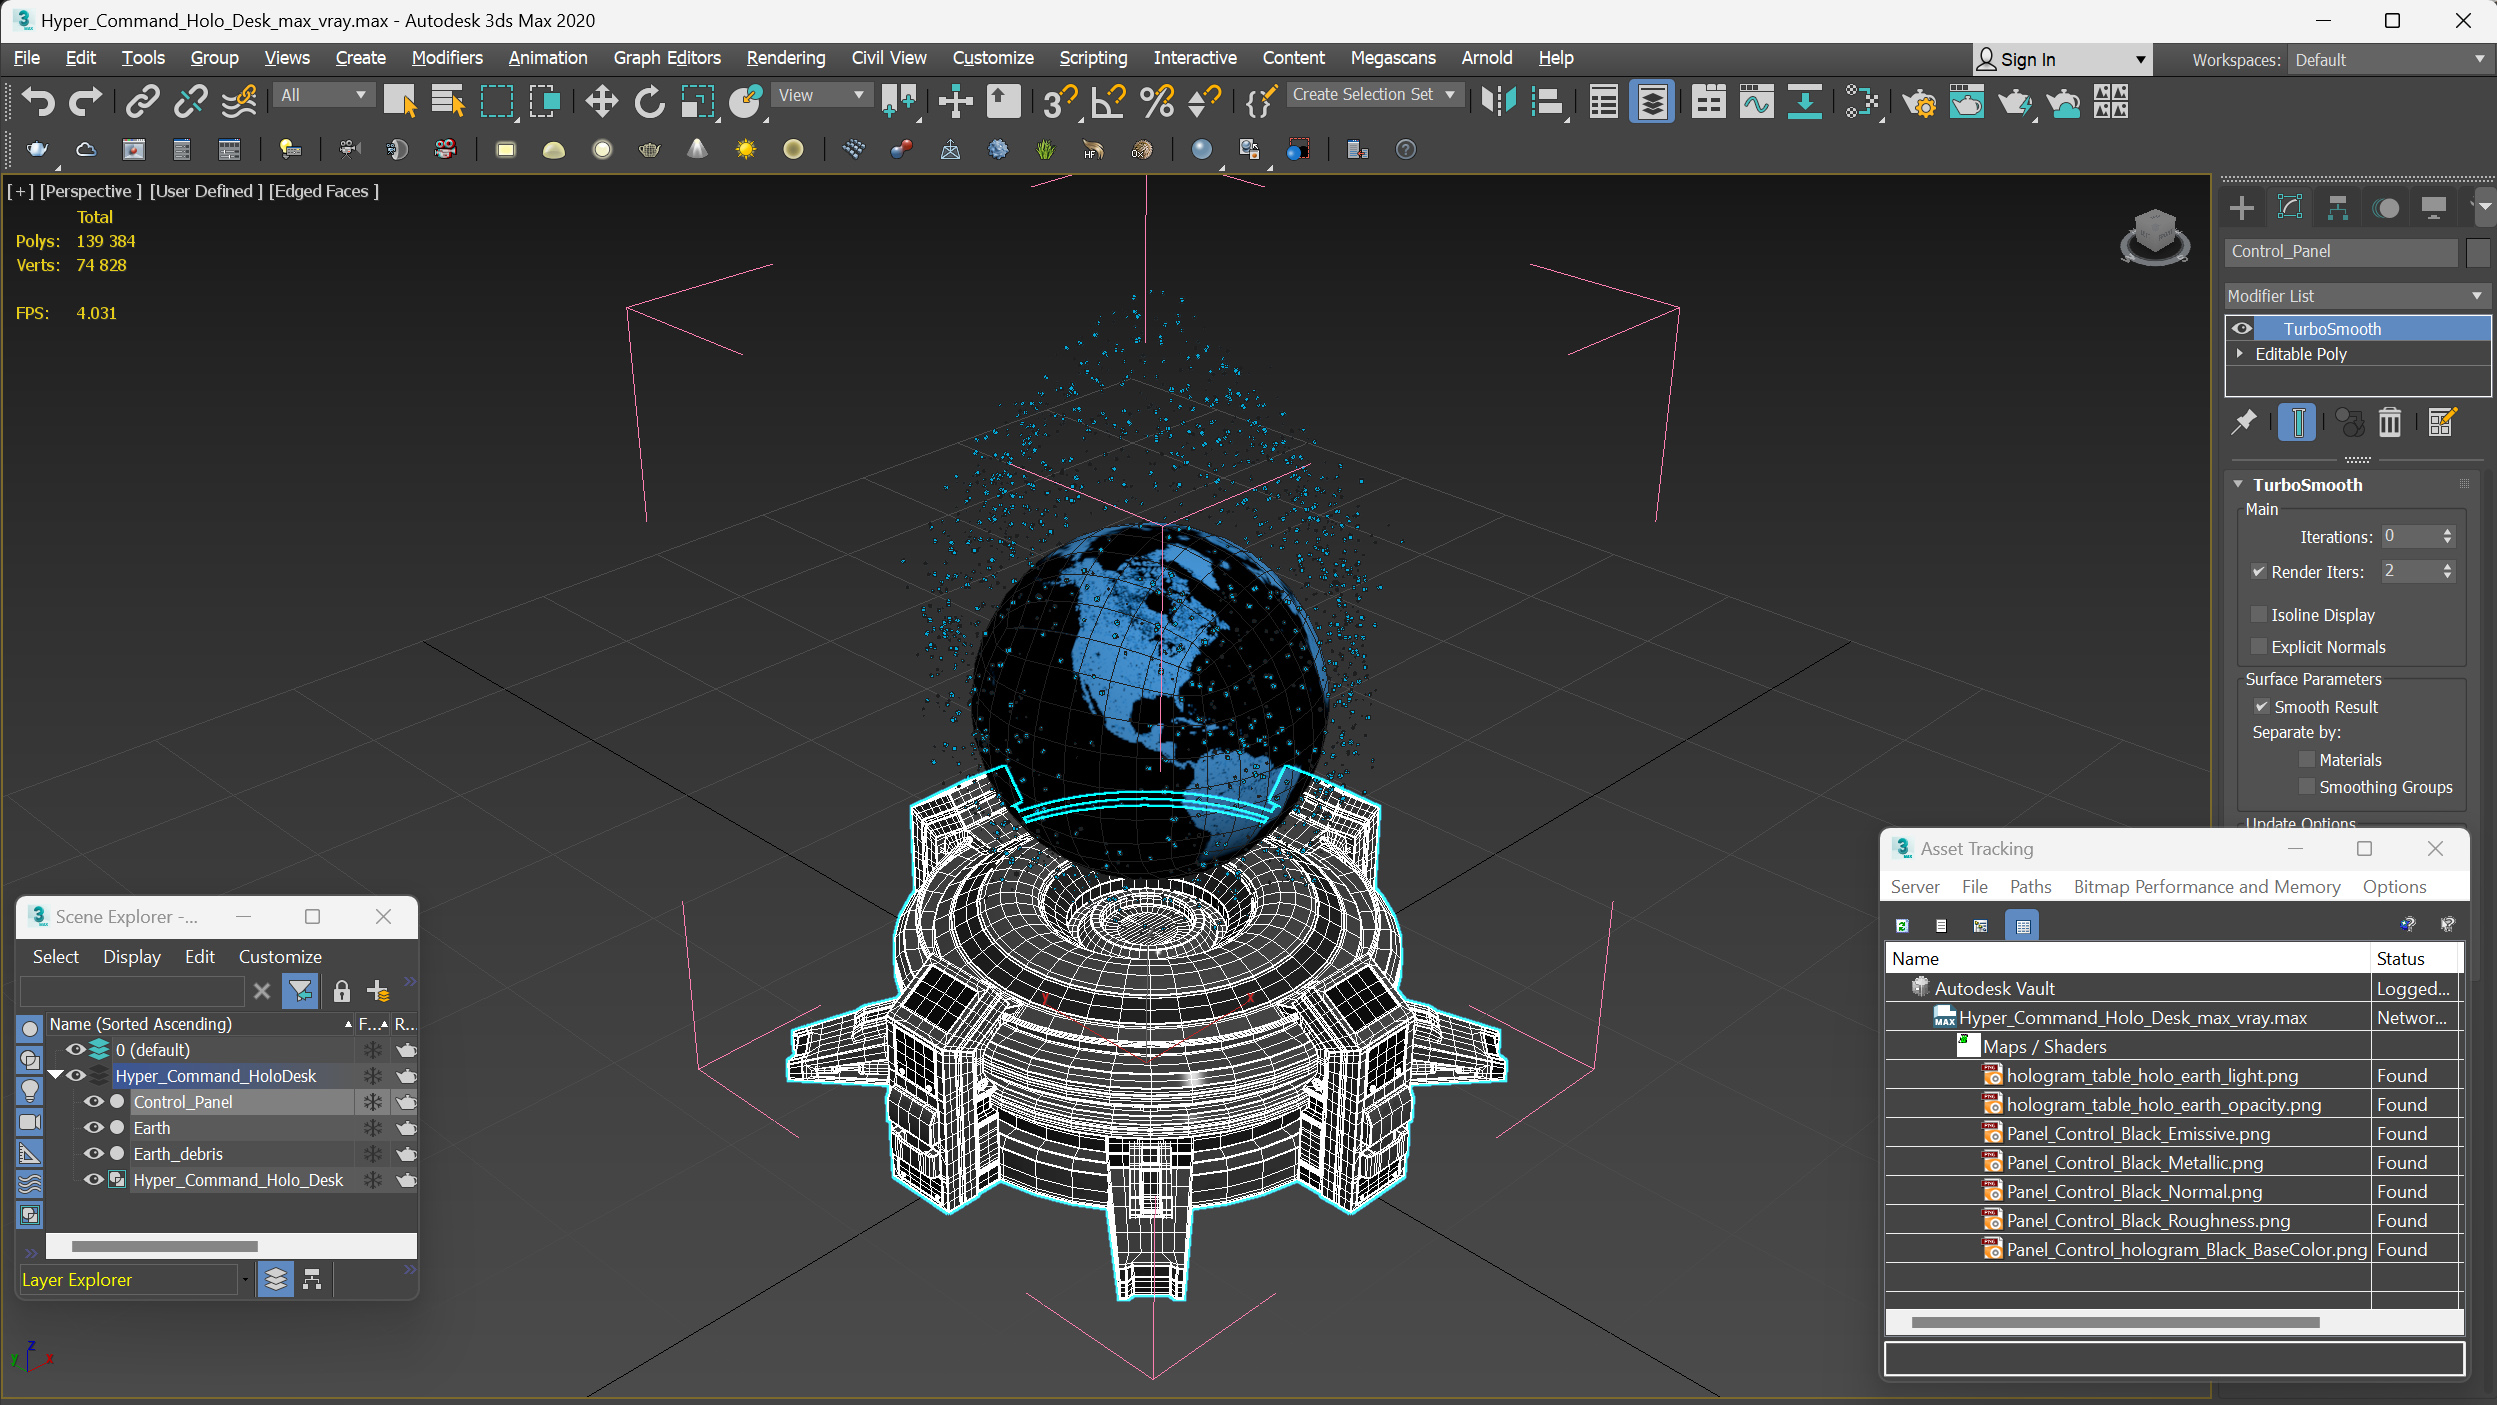Hide the Earth_debris object eye icon
2497x1405 pixels.
click(94, 1154)
